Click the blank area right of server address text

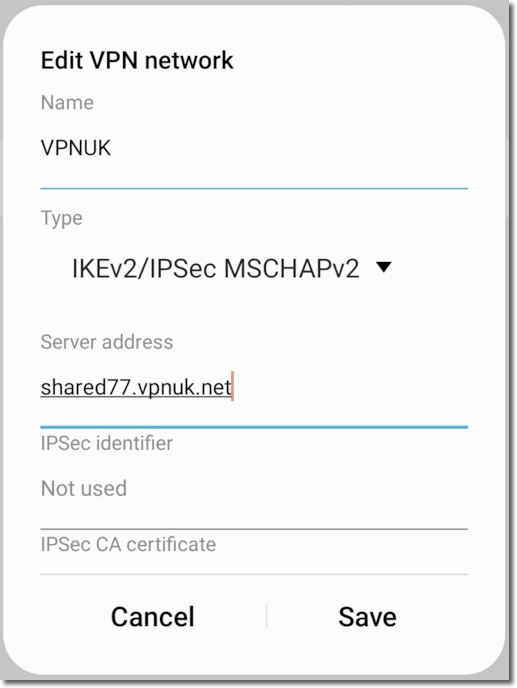pyautogui.click(x=351, y=387)
